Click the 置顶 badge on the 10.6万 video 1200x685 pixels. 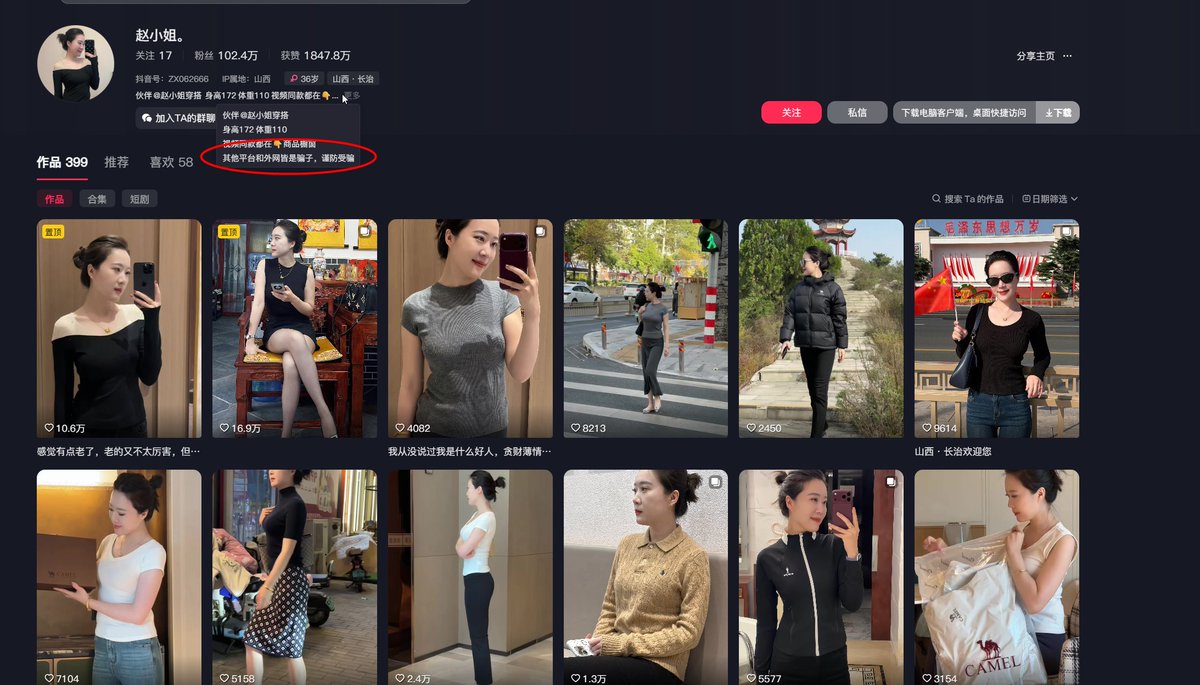point(53,232)
